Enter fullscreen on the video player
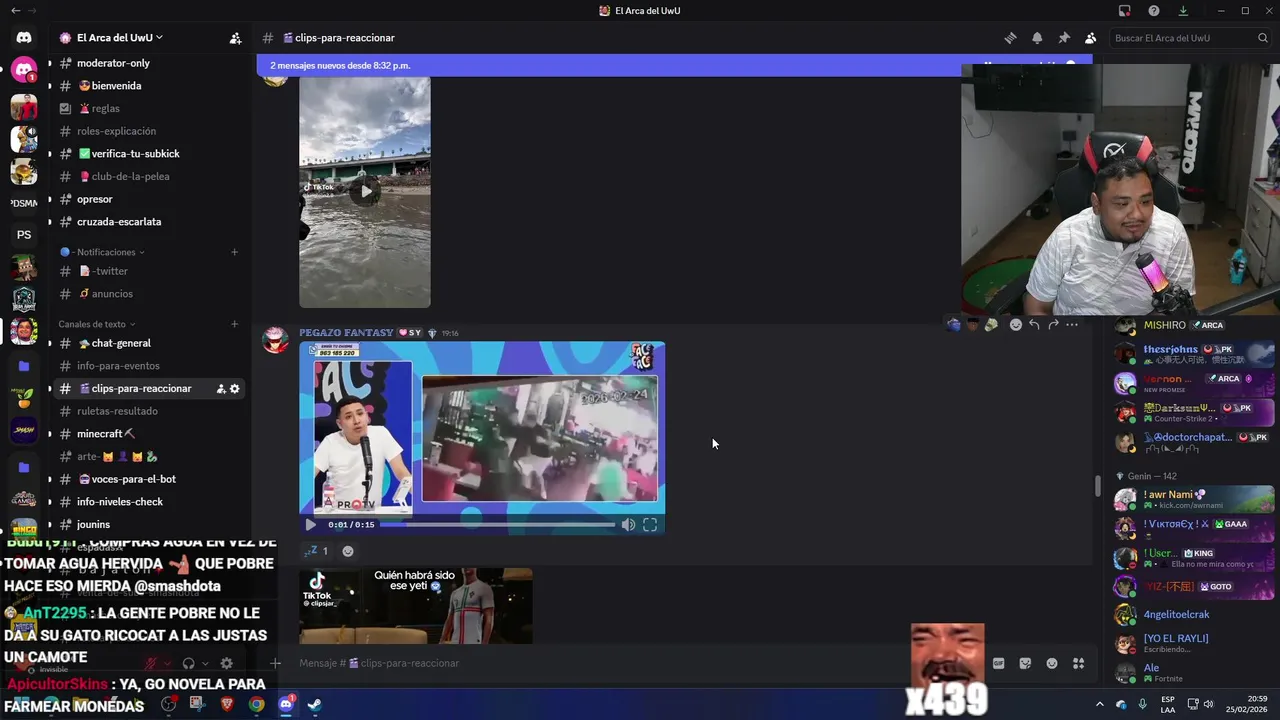 [x=650, y=524]
